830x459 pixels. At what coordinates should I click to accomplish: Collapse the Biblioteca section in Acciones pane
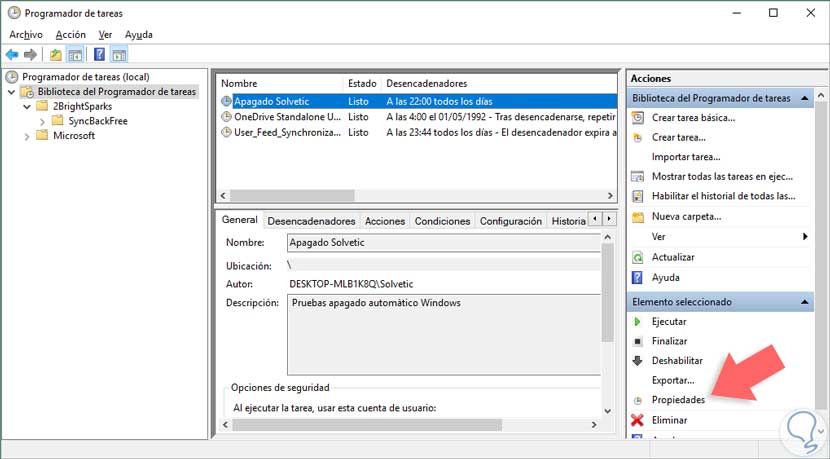coord(805,98)
